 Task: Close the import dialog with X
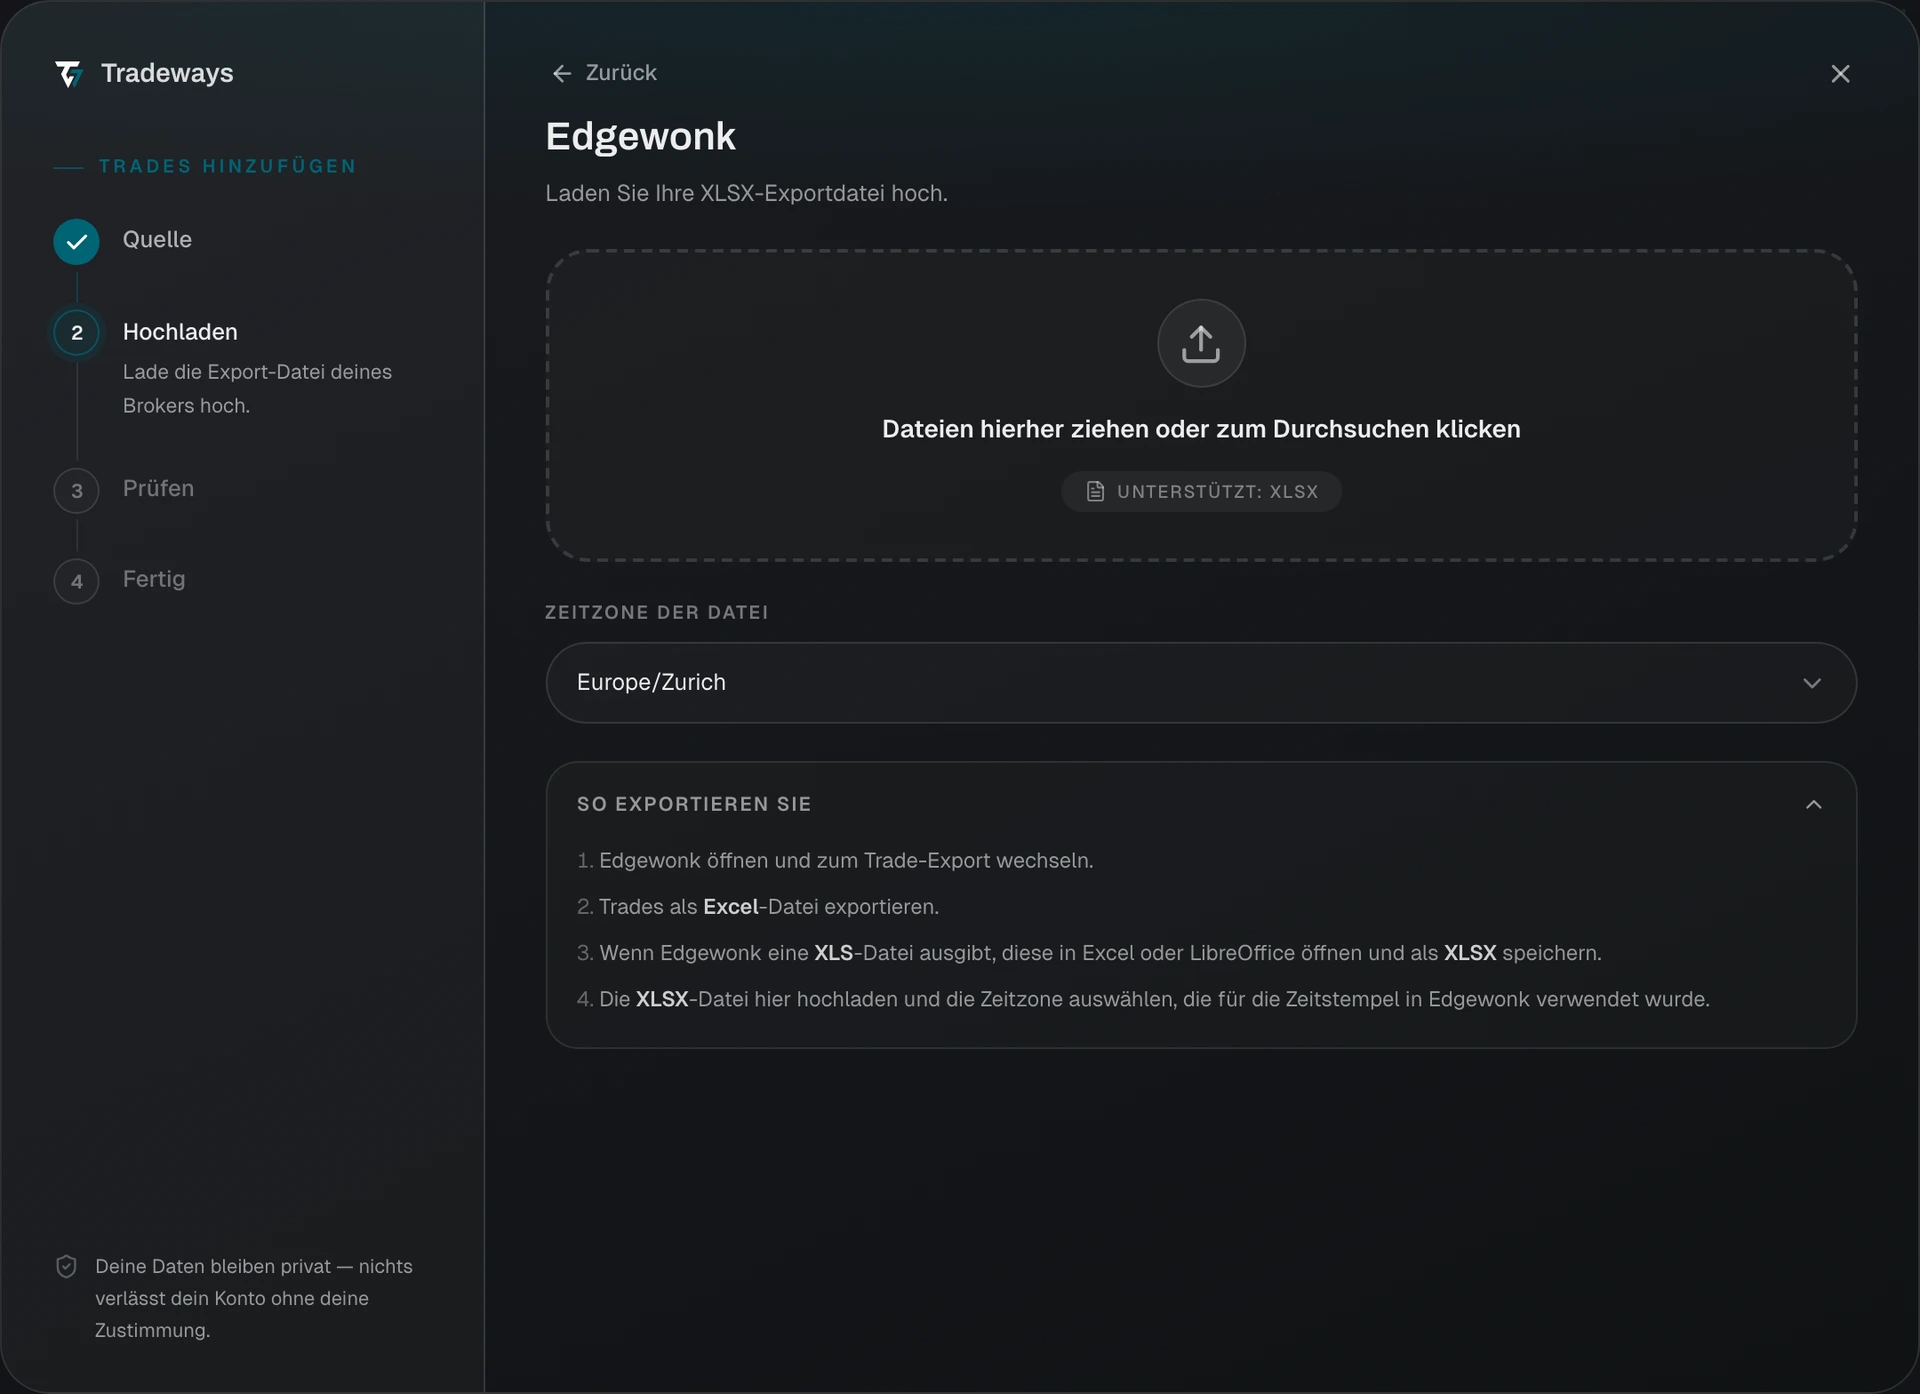click(x=1840, y=74)
